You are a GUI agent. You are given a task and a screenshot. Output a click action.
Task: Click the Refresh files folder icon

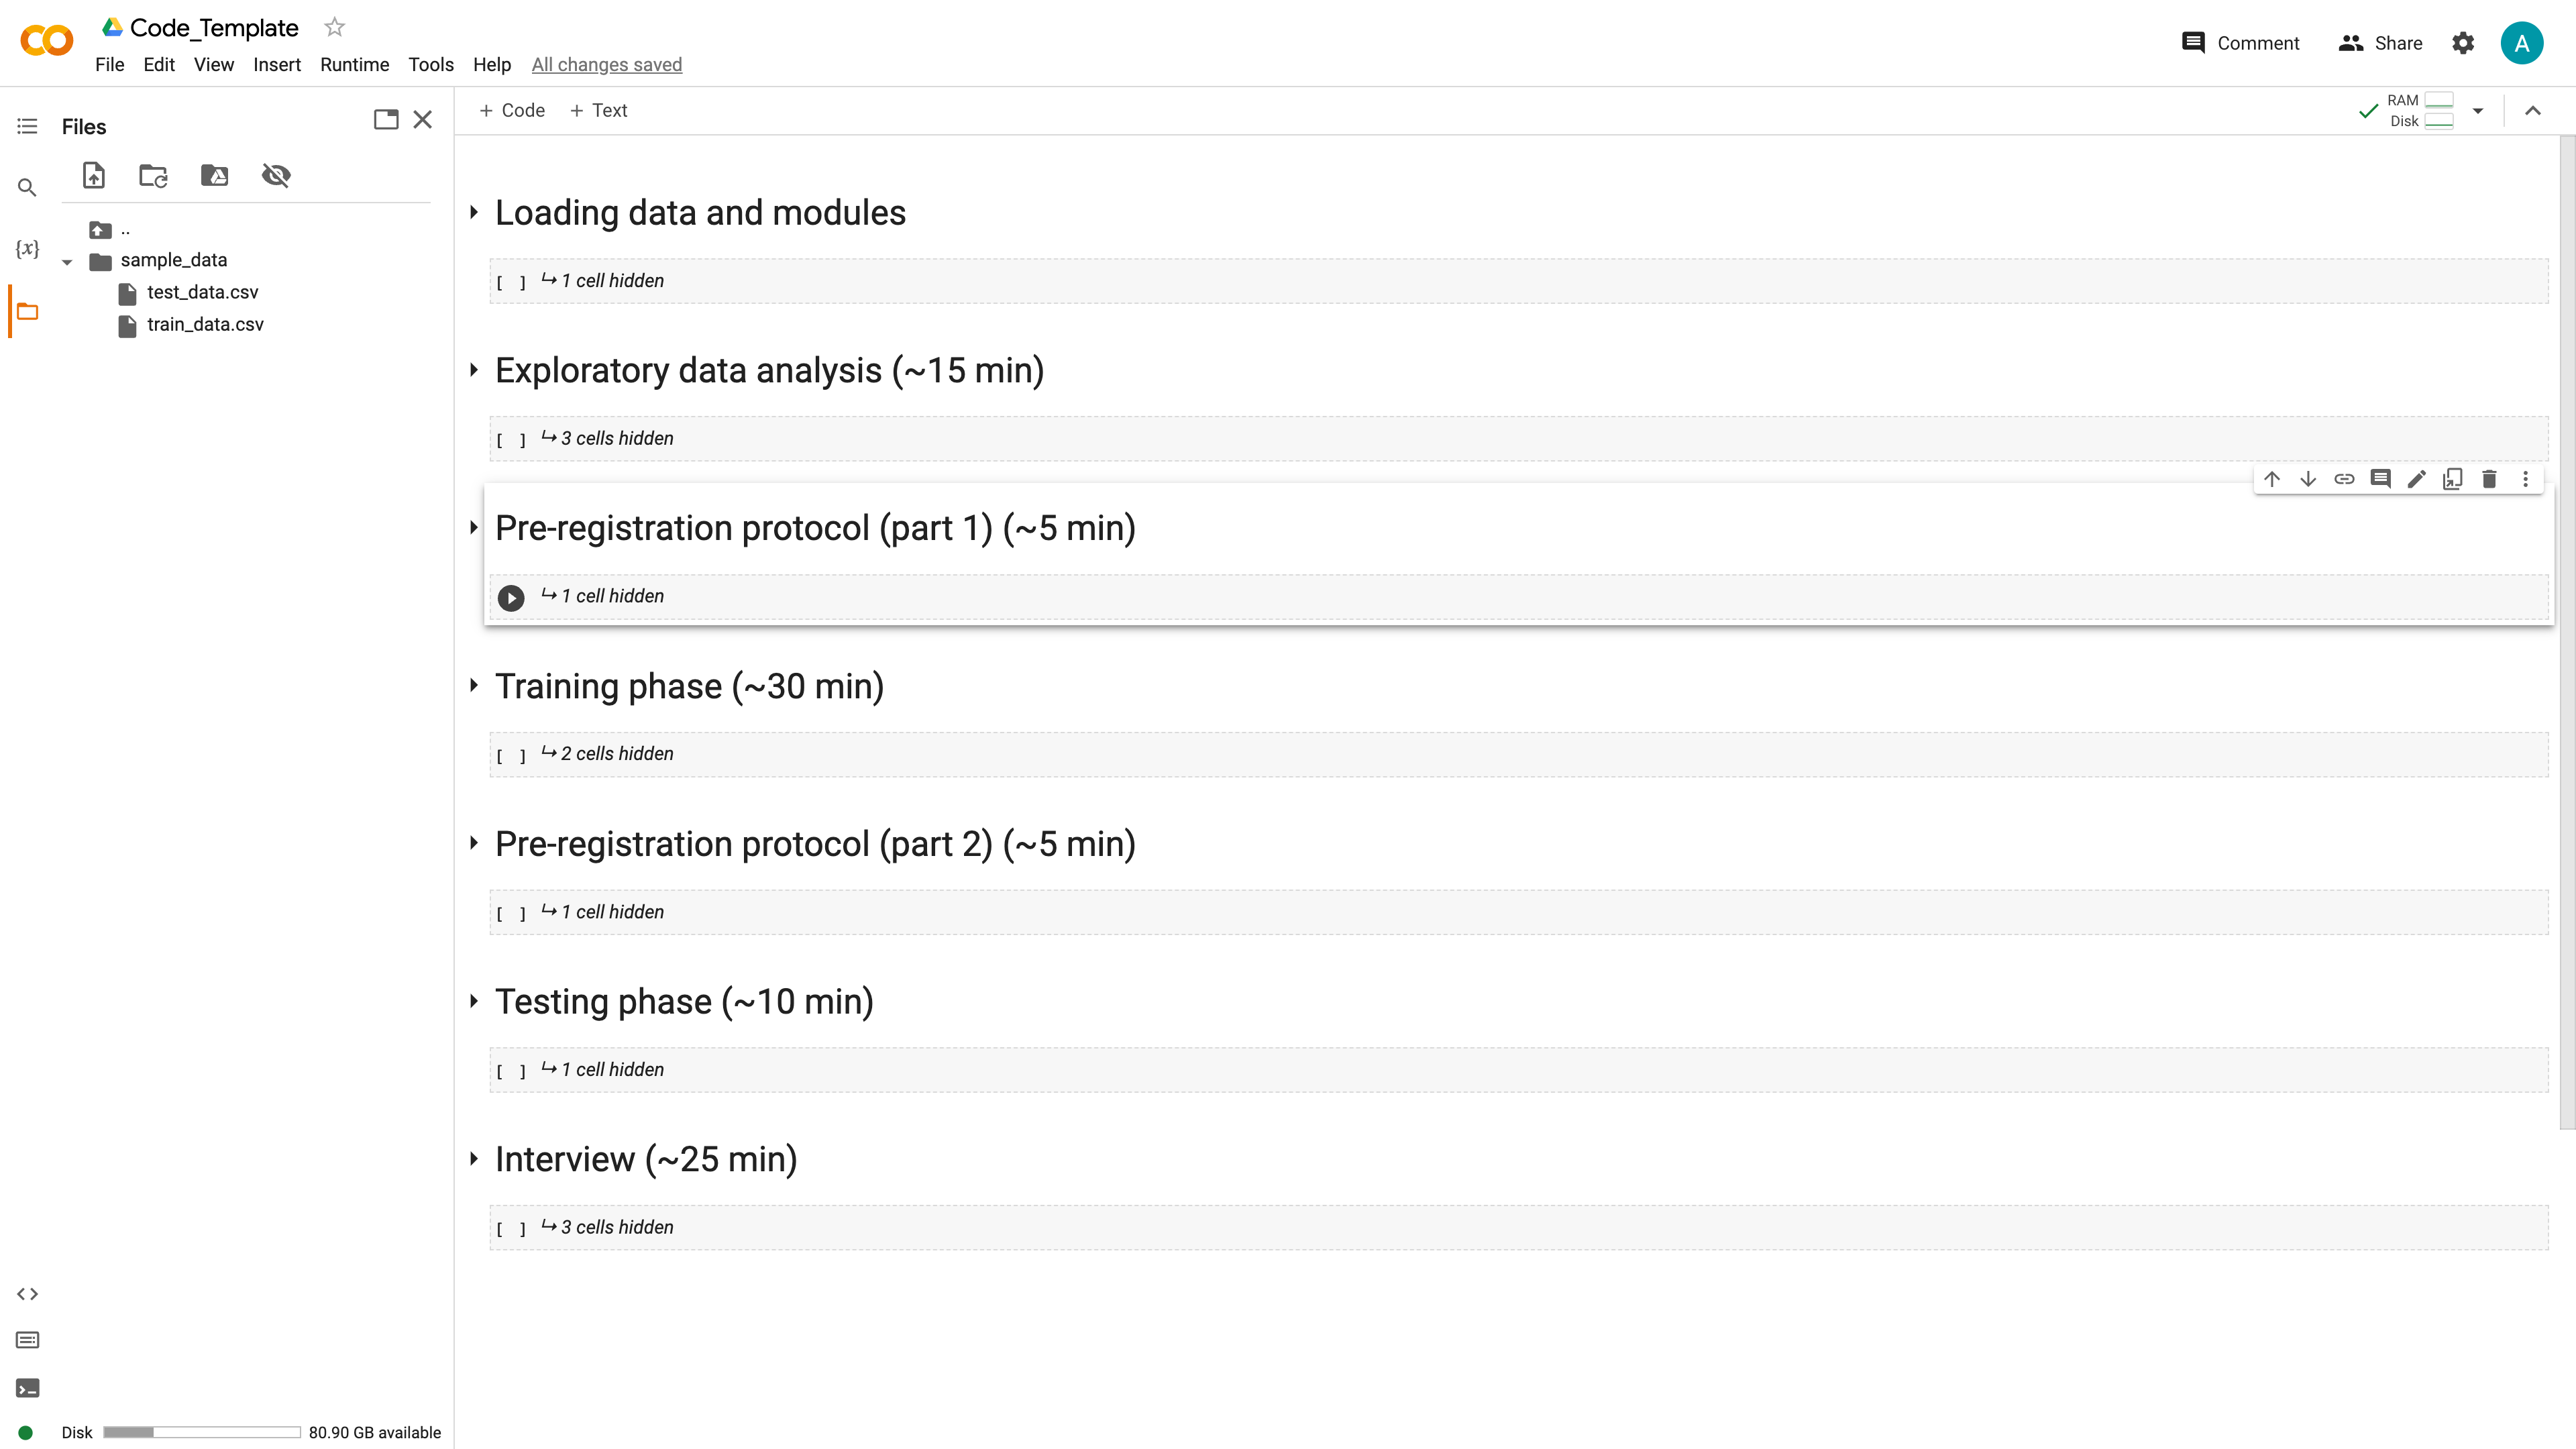153,176
